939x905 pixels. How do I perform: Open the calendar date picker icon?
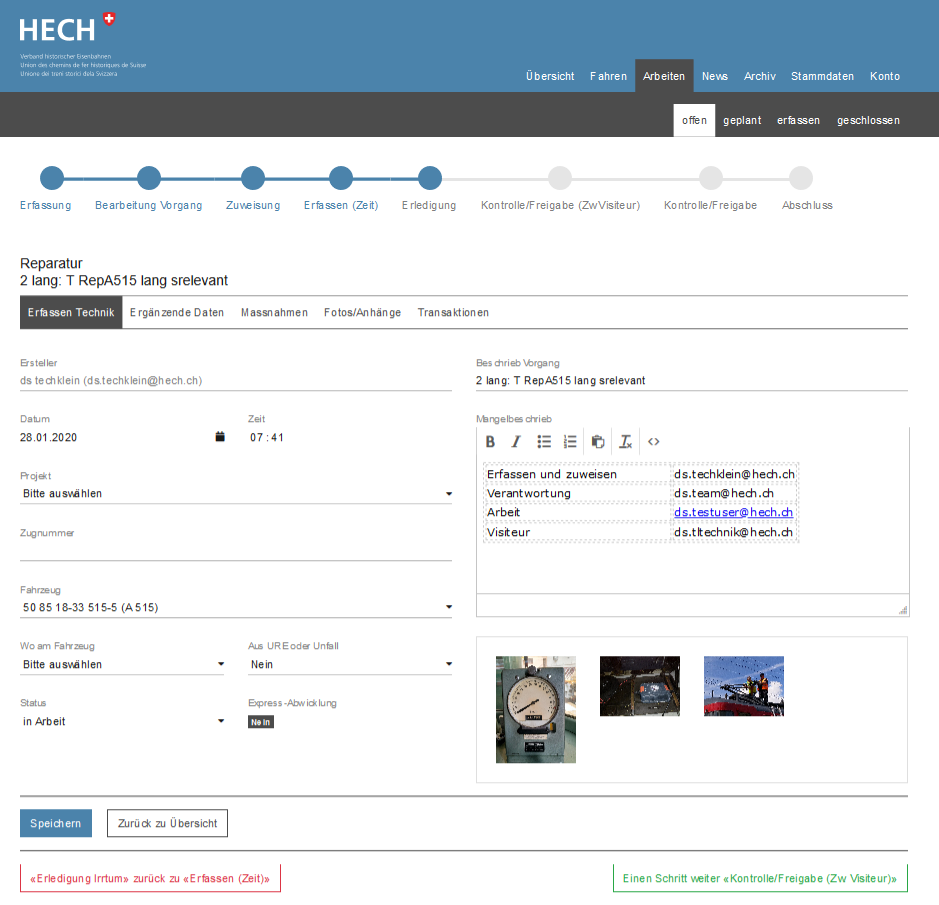220,437
